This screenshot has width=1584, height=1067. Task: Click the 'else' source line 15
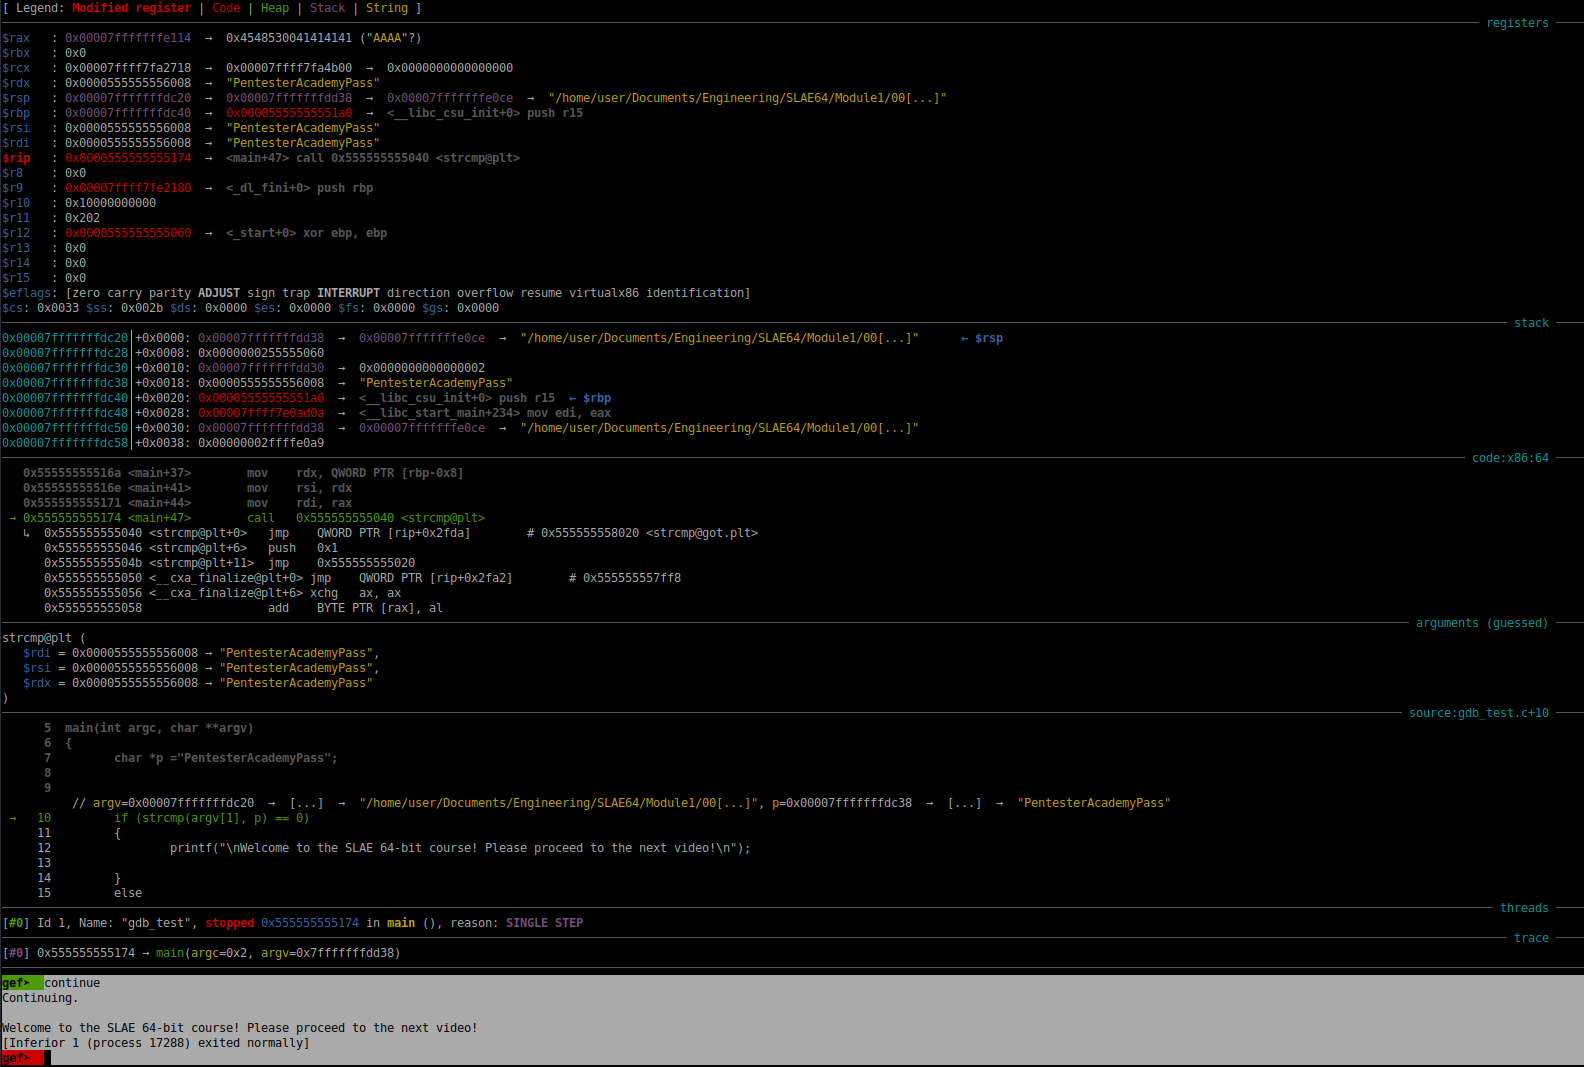[x=128, y=893]
